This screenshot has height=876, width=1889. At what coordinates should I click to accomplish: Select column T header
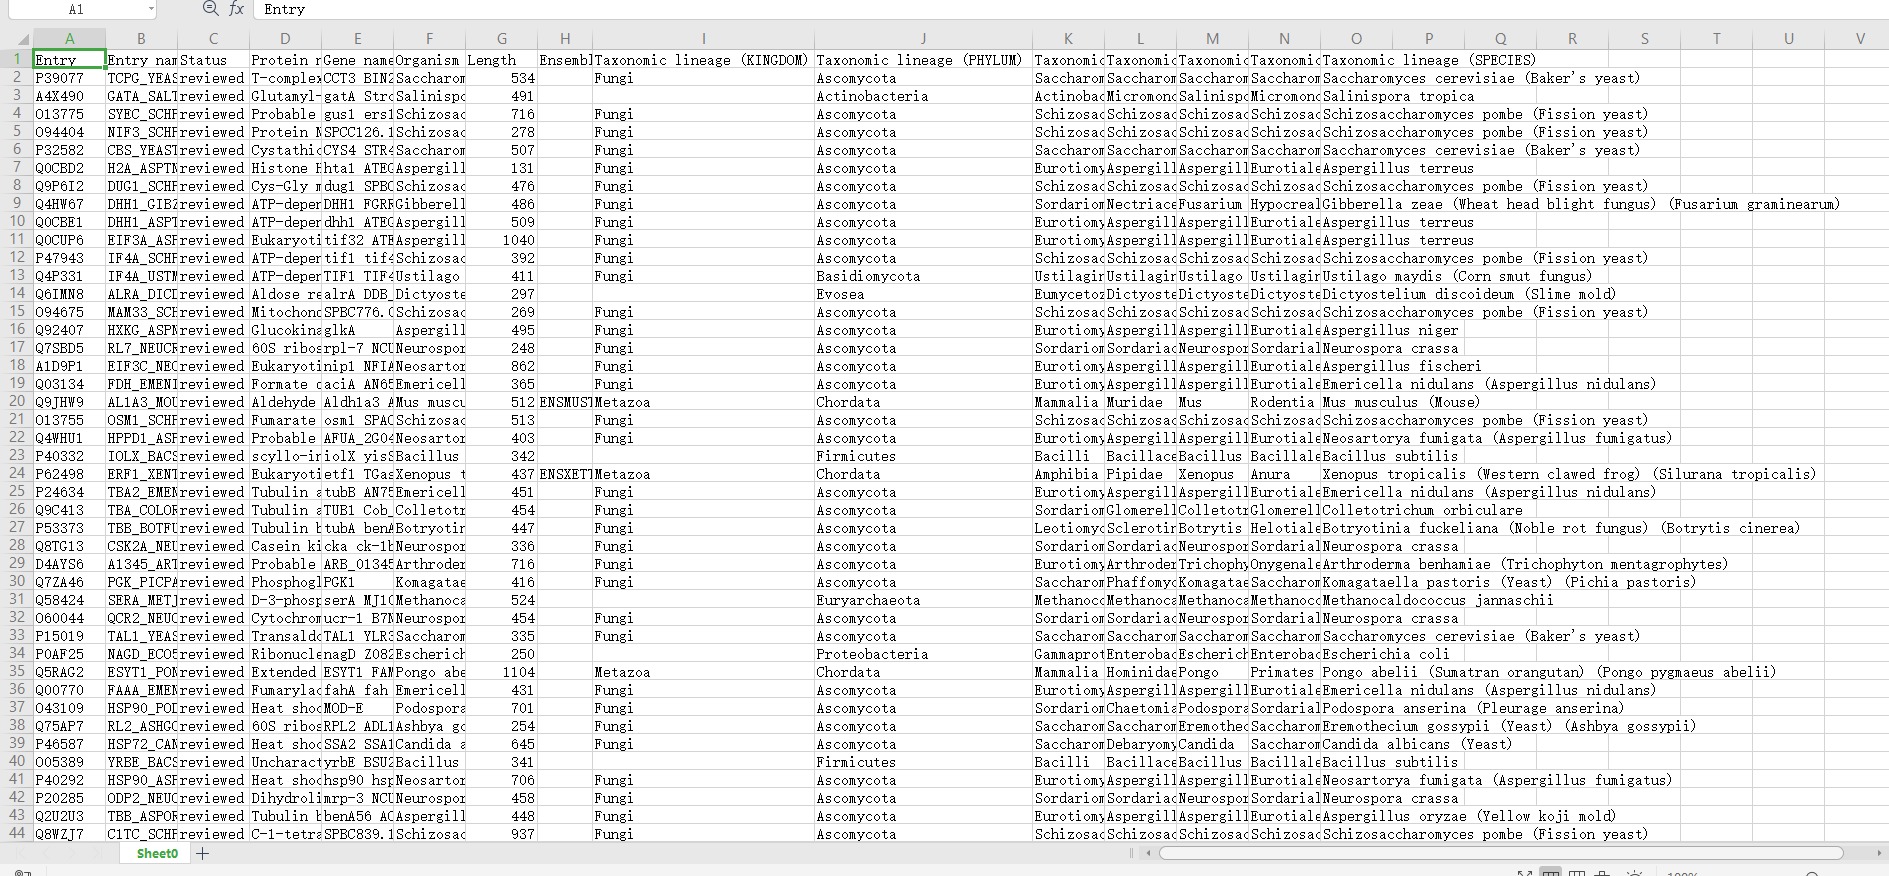point(1716,39)
